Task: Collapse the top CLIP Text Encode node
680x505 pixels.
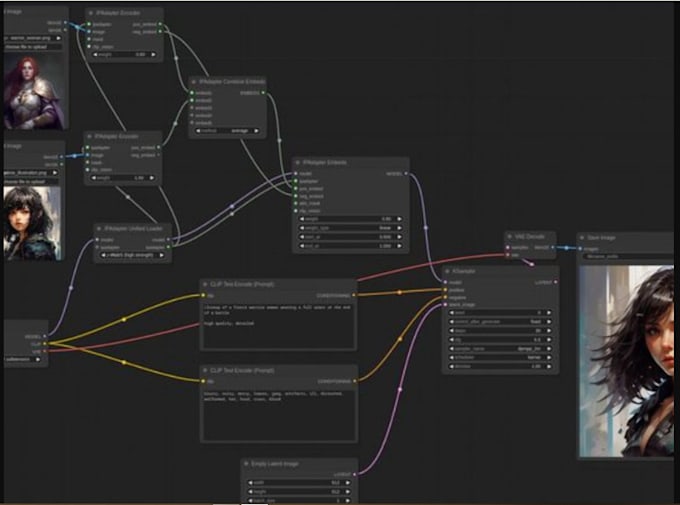Action: 205,284
